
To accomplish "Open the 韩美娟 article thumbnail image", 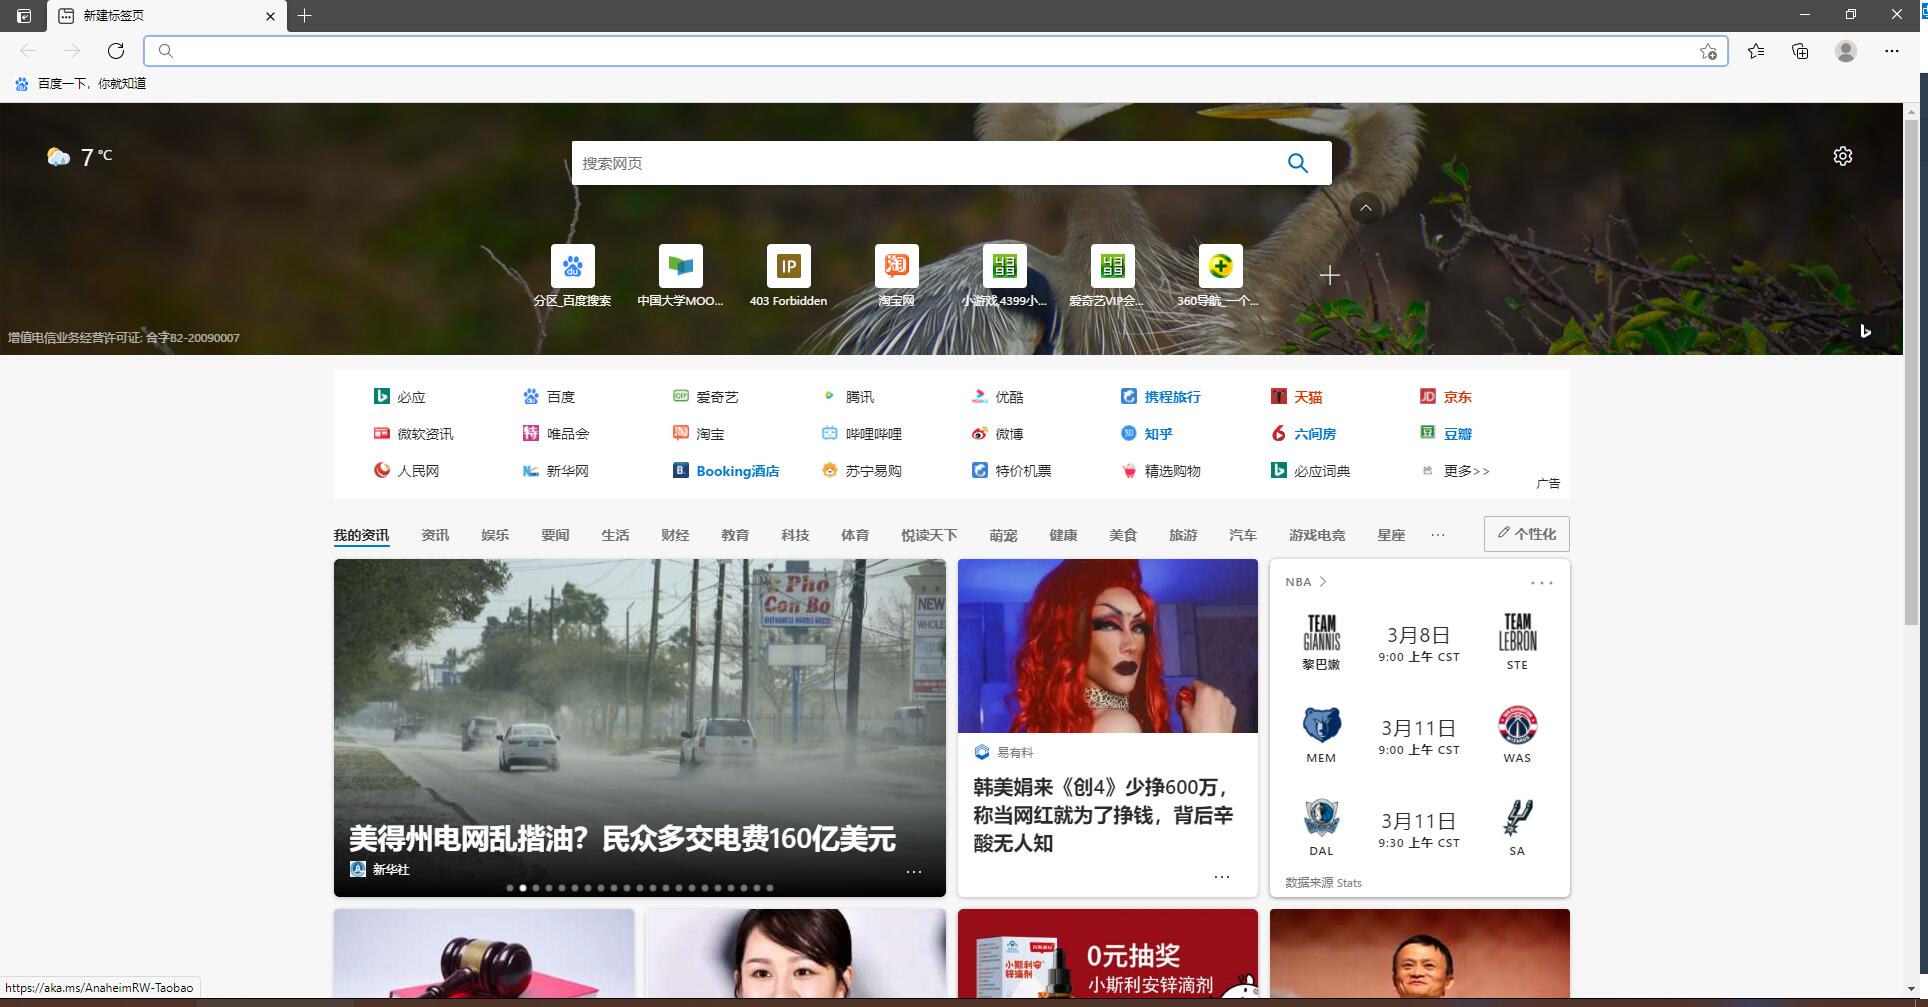I will click(x=1108, y=646).
